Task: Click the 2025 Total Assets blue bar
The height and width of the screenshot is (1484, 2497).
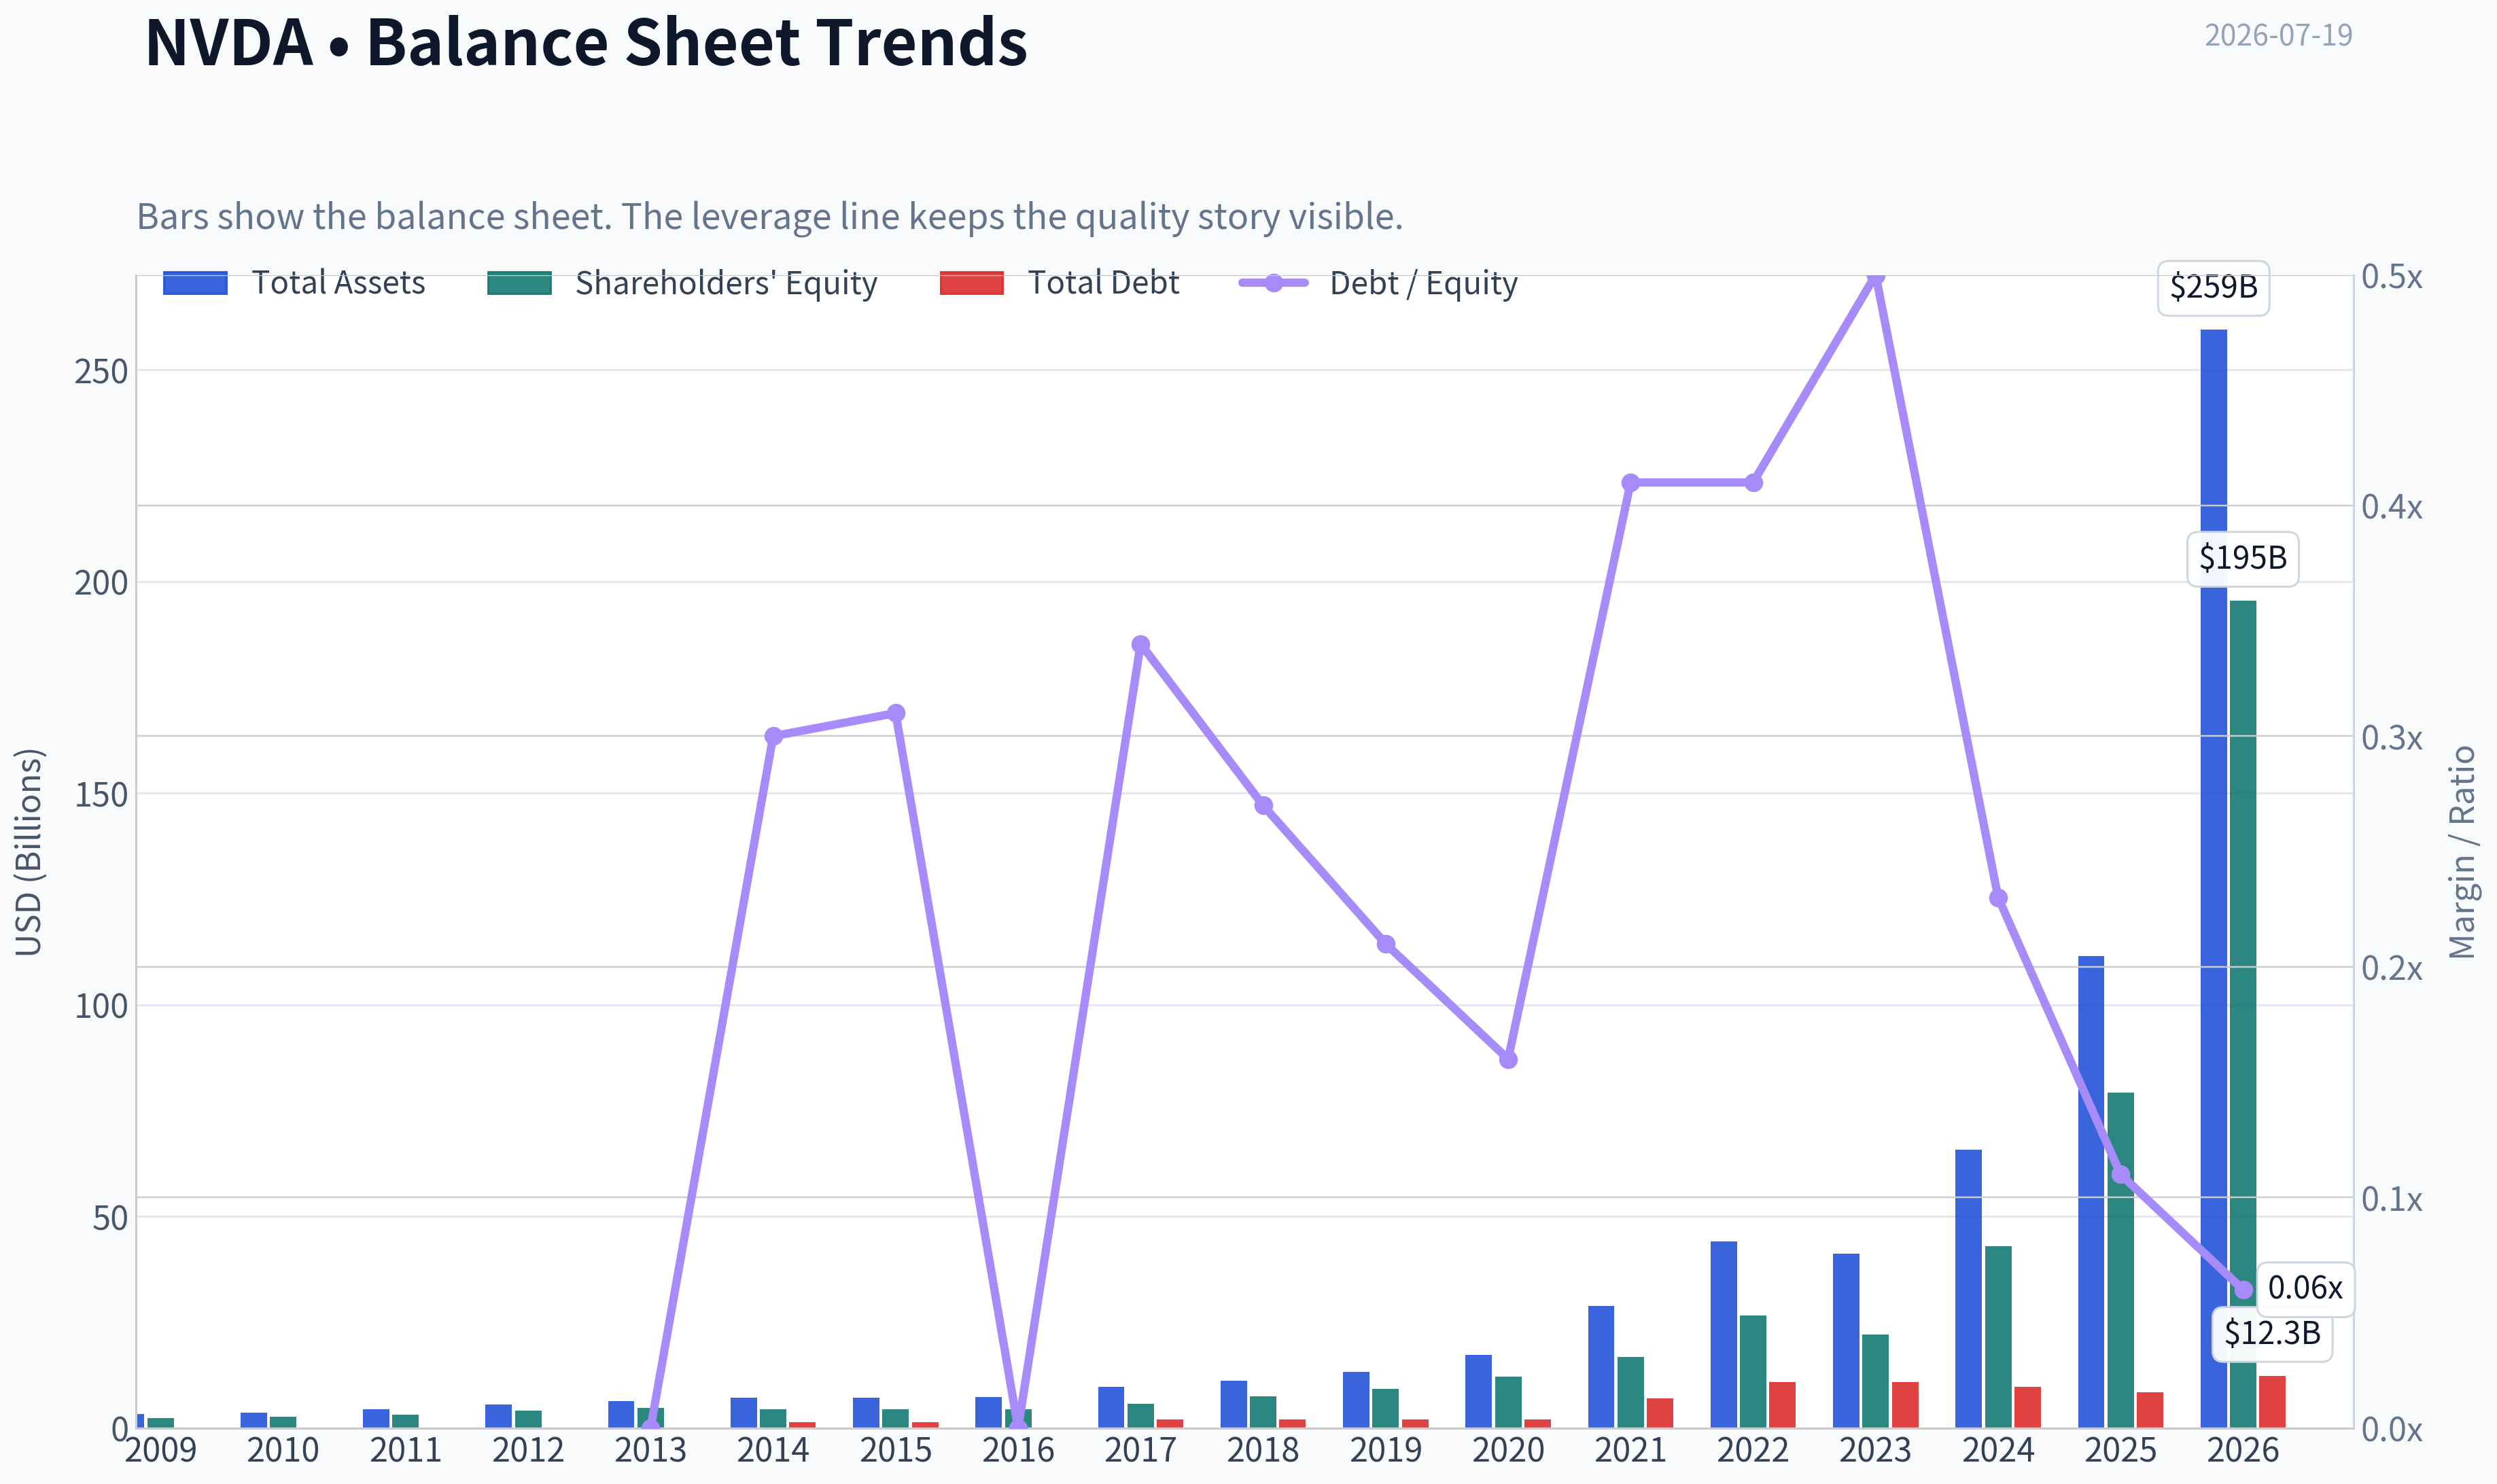Action: click(2091, 1191)
